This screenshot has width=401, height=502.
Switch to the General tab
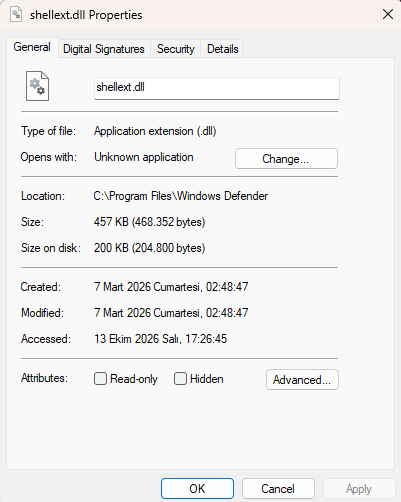[x=32, y=47]
